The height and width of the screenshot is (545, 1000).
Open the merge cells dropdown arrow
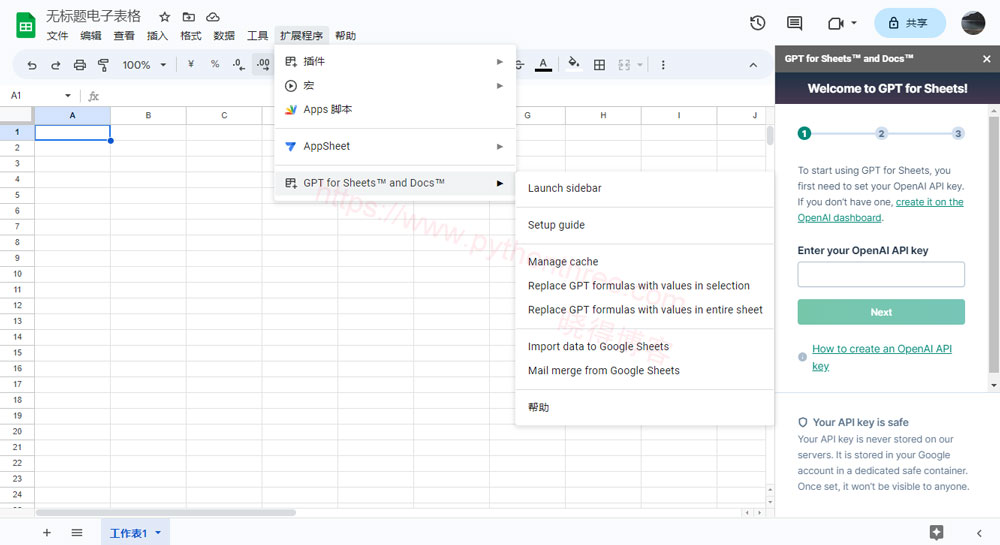tap(640, 65)
